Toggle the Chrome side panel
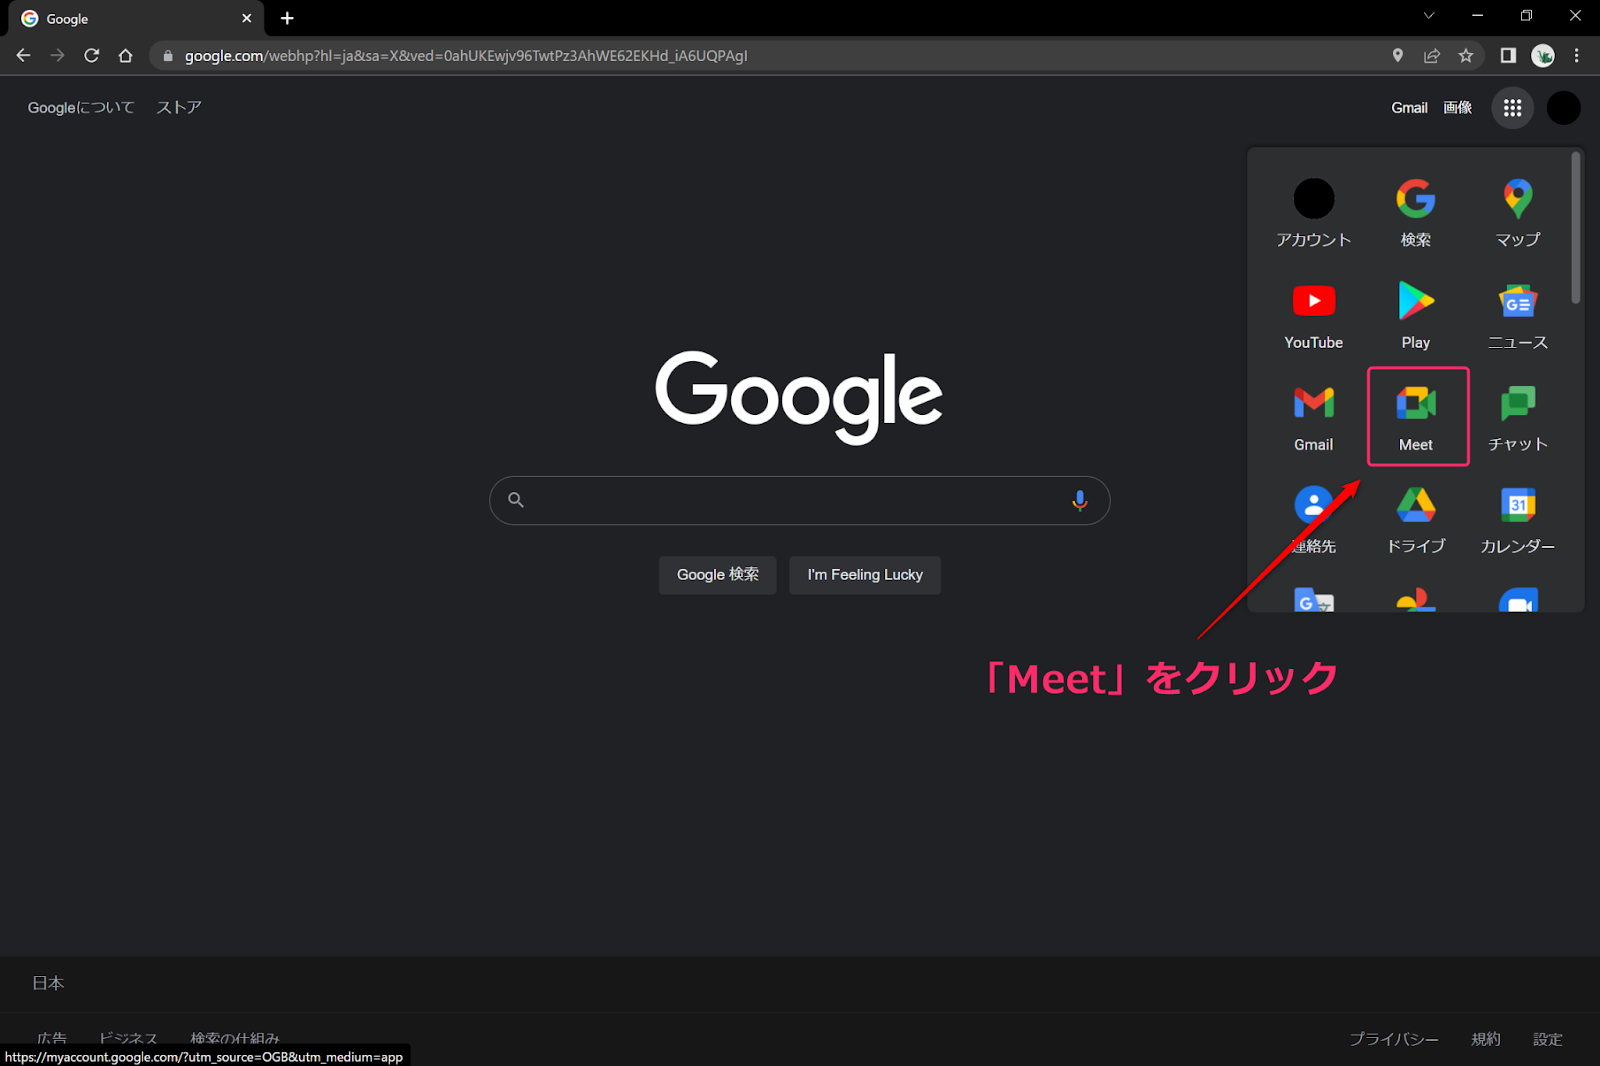 pos(1508,56)
